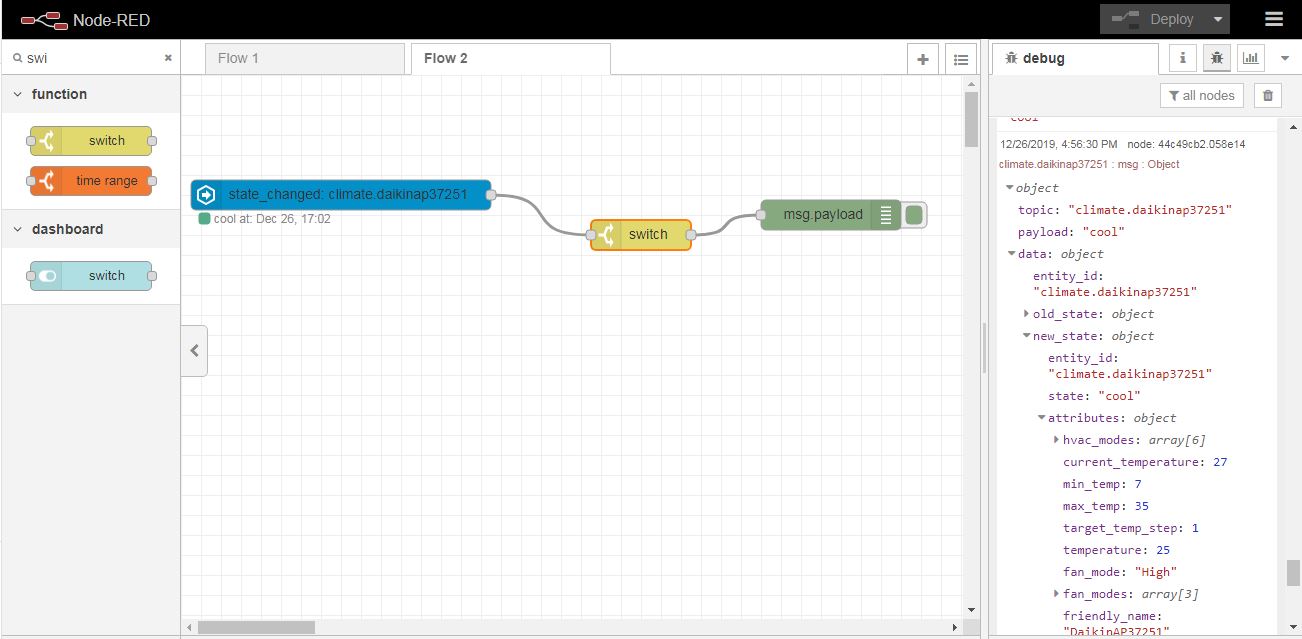The image size is (1302, 639).
Task: Clear debug log with trash icon
Action: pos(1268,95)
